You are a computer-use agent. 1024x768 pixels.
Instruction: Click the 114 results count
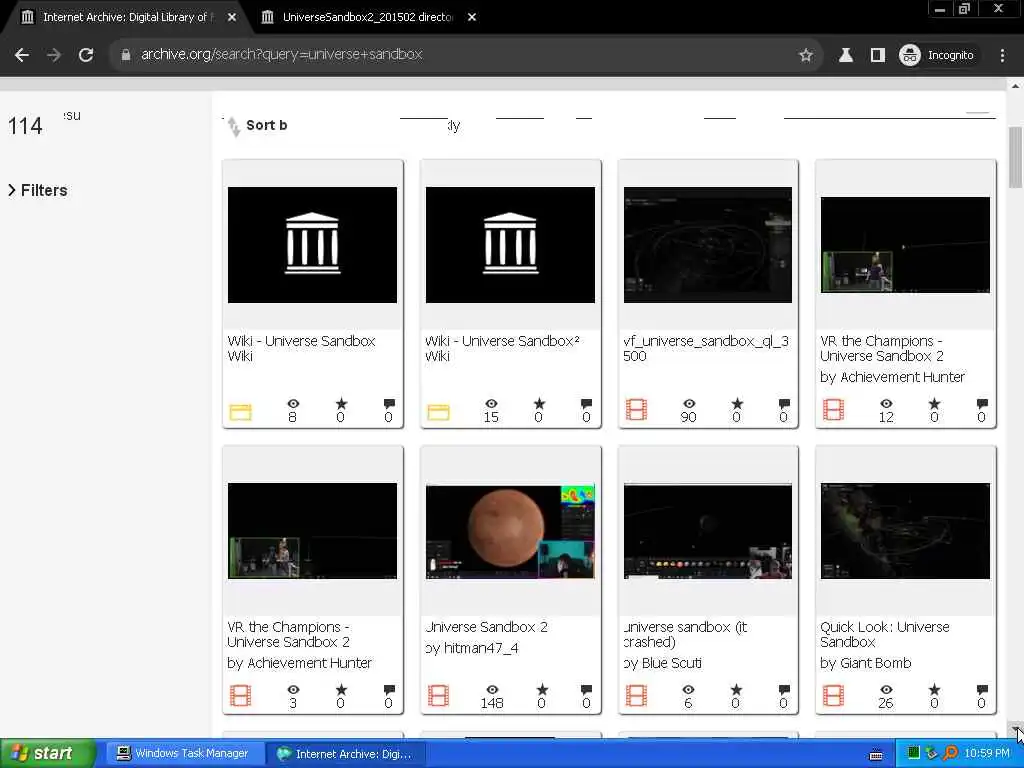tap(25, 125)
